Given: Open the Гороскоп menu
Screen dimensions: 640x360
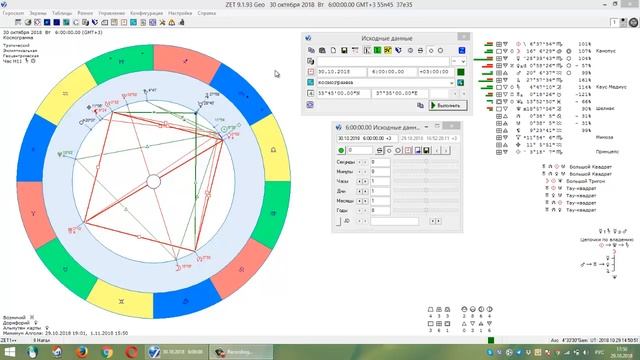Looking at the screenshot, I should [13, 13].
